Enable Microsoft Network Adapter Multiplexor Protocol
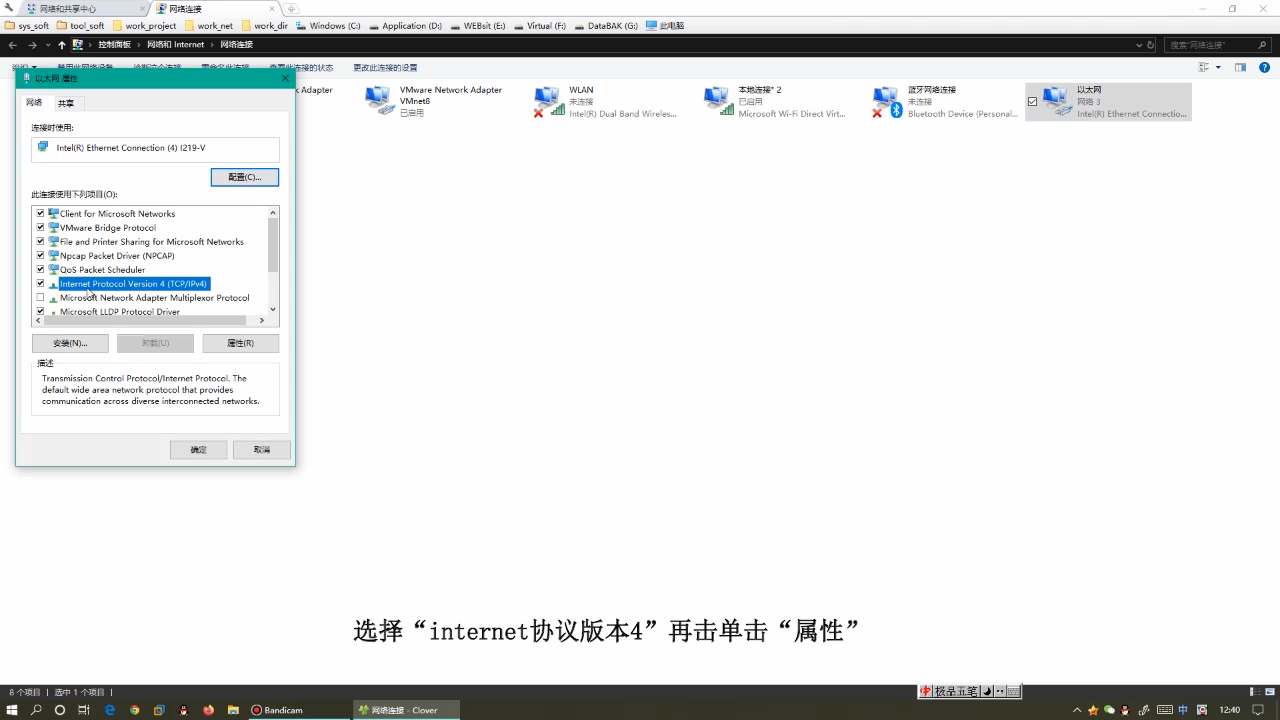 coord(40,297)
